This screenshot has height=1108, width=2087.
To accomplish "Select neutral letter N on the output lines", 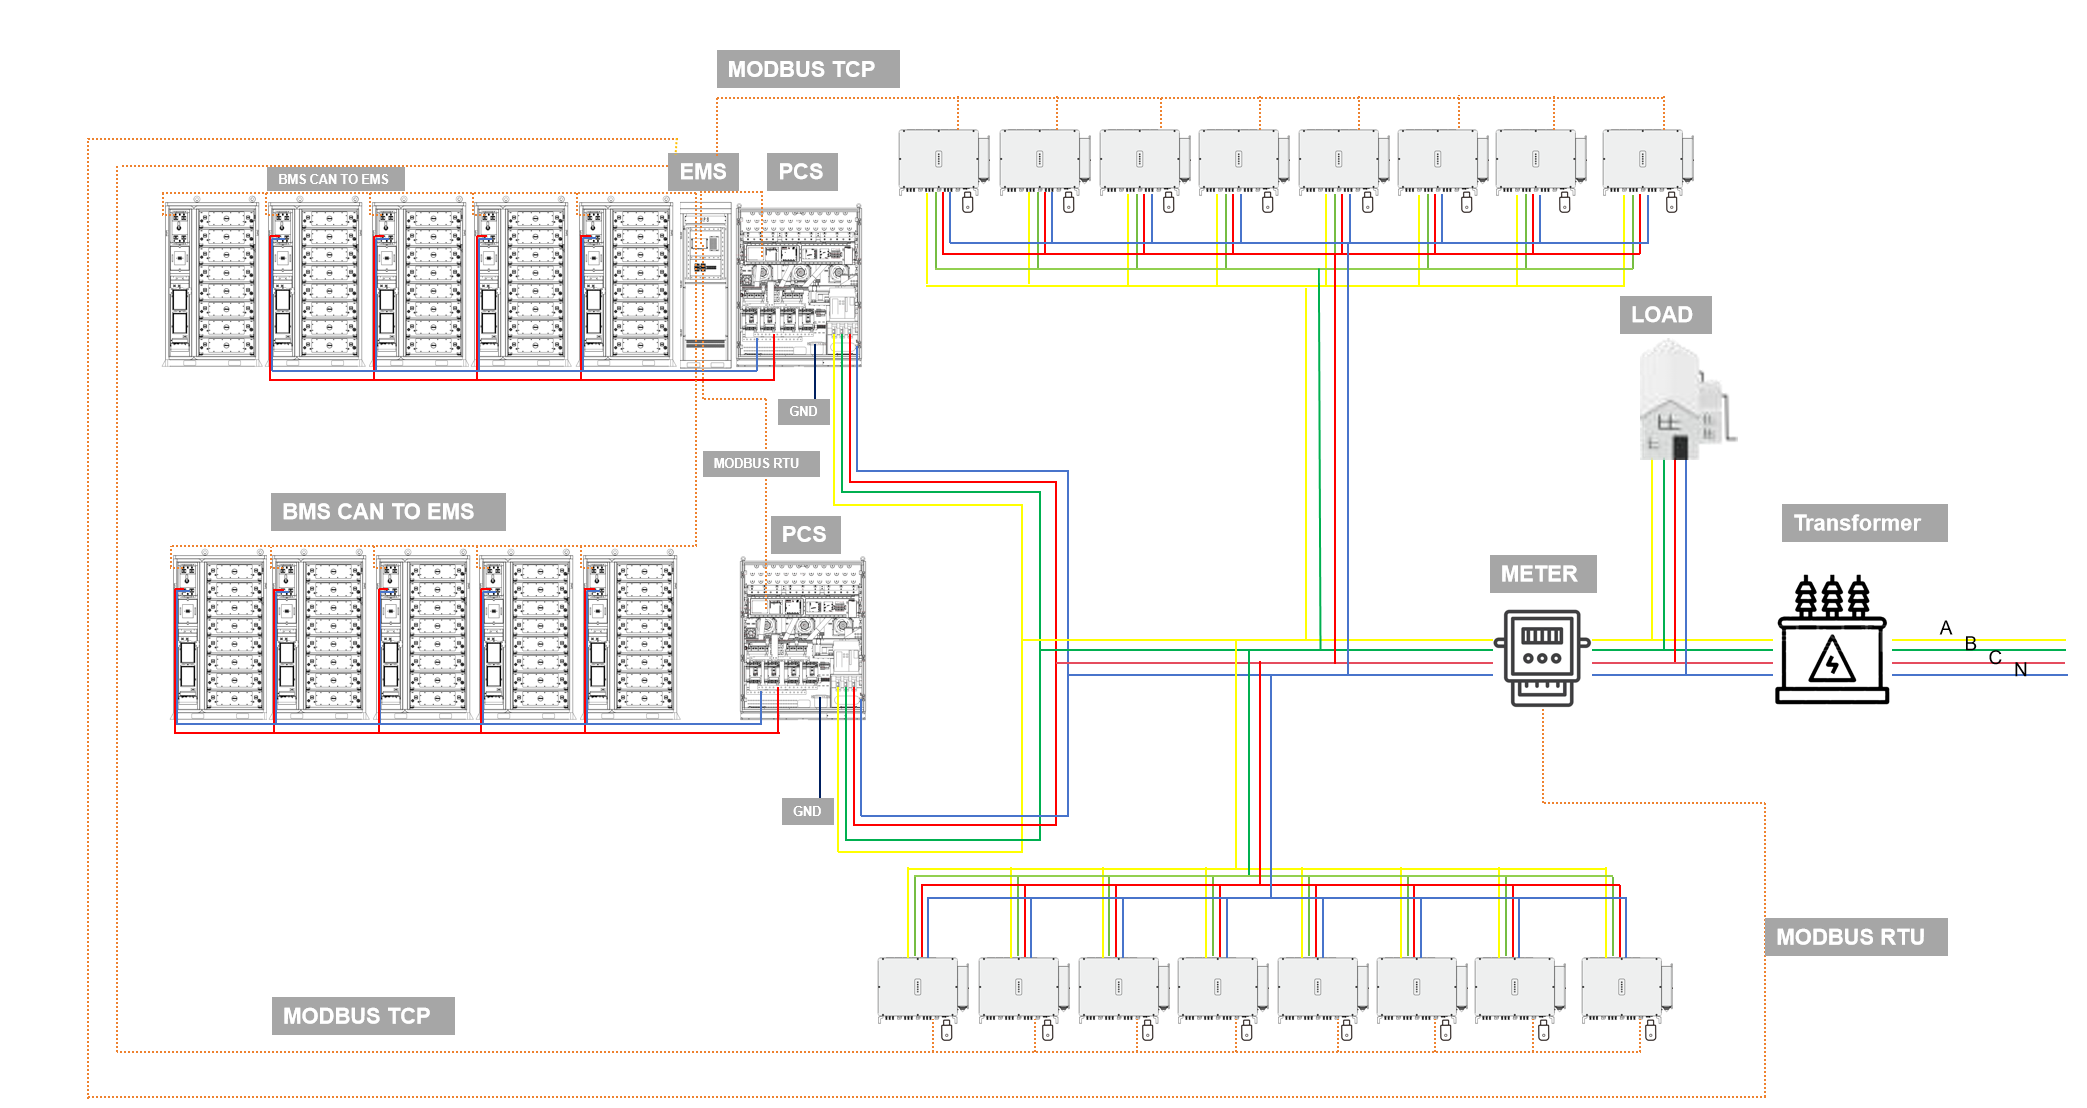I will pyautogui.click(x=2021, y=670).
